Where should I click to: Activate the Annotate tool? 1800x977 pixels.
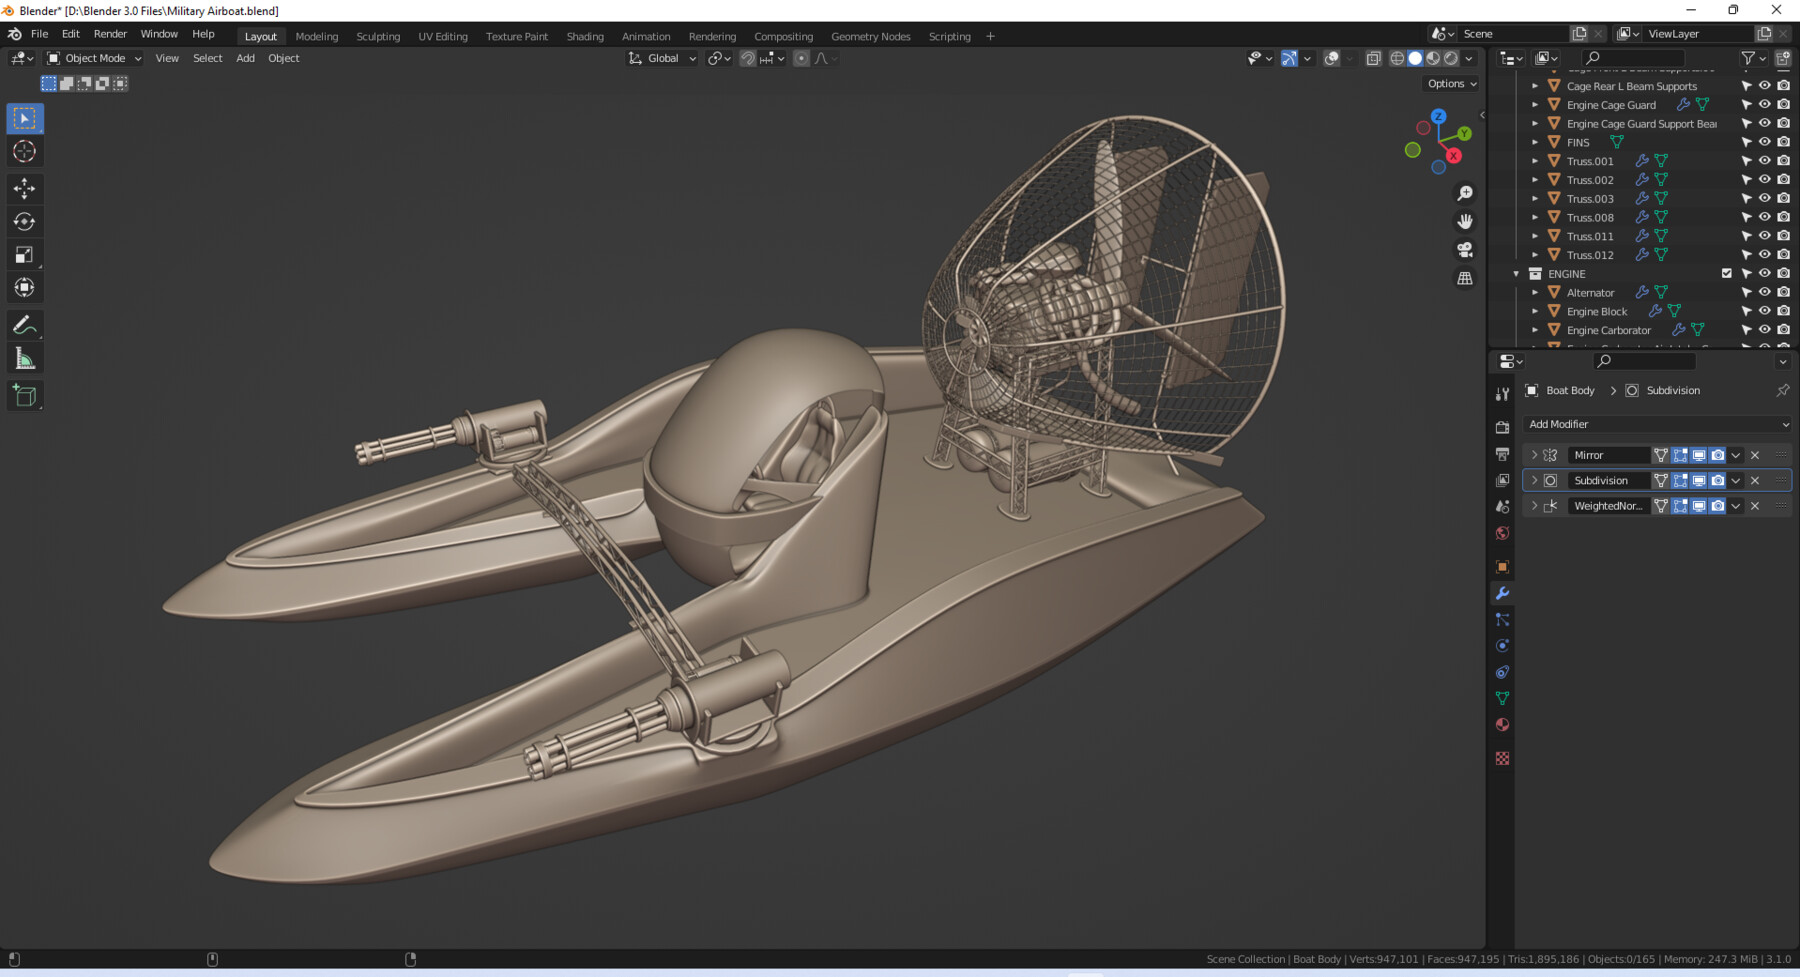[24, 324]
